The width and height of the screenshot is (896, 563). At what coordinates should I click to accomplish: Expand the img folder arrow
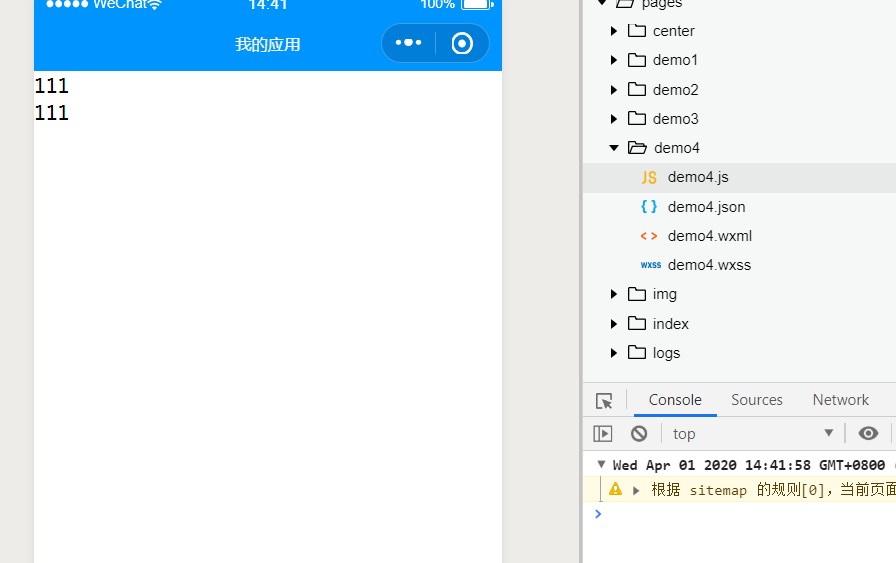(614, 294)
